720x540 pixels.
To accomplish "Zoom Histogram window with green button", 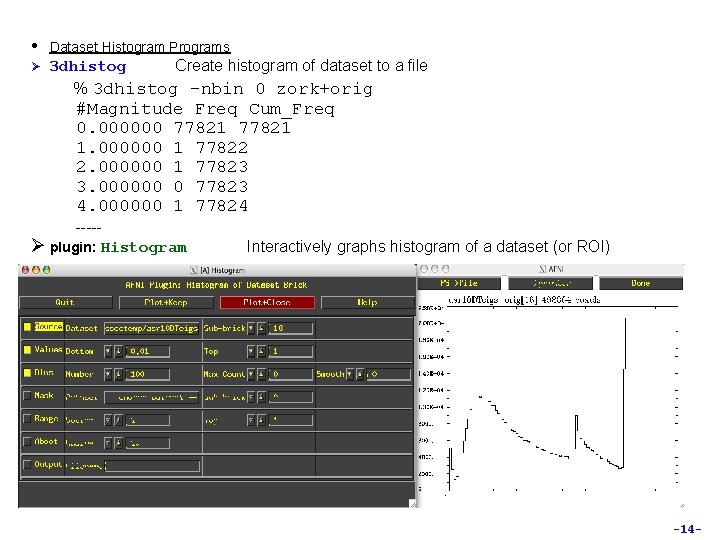I will coord(46,270).
